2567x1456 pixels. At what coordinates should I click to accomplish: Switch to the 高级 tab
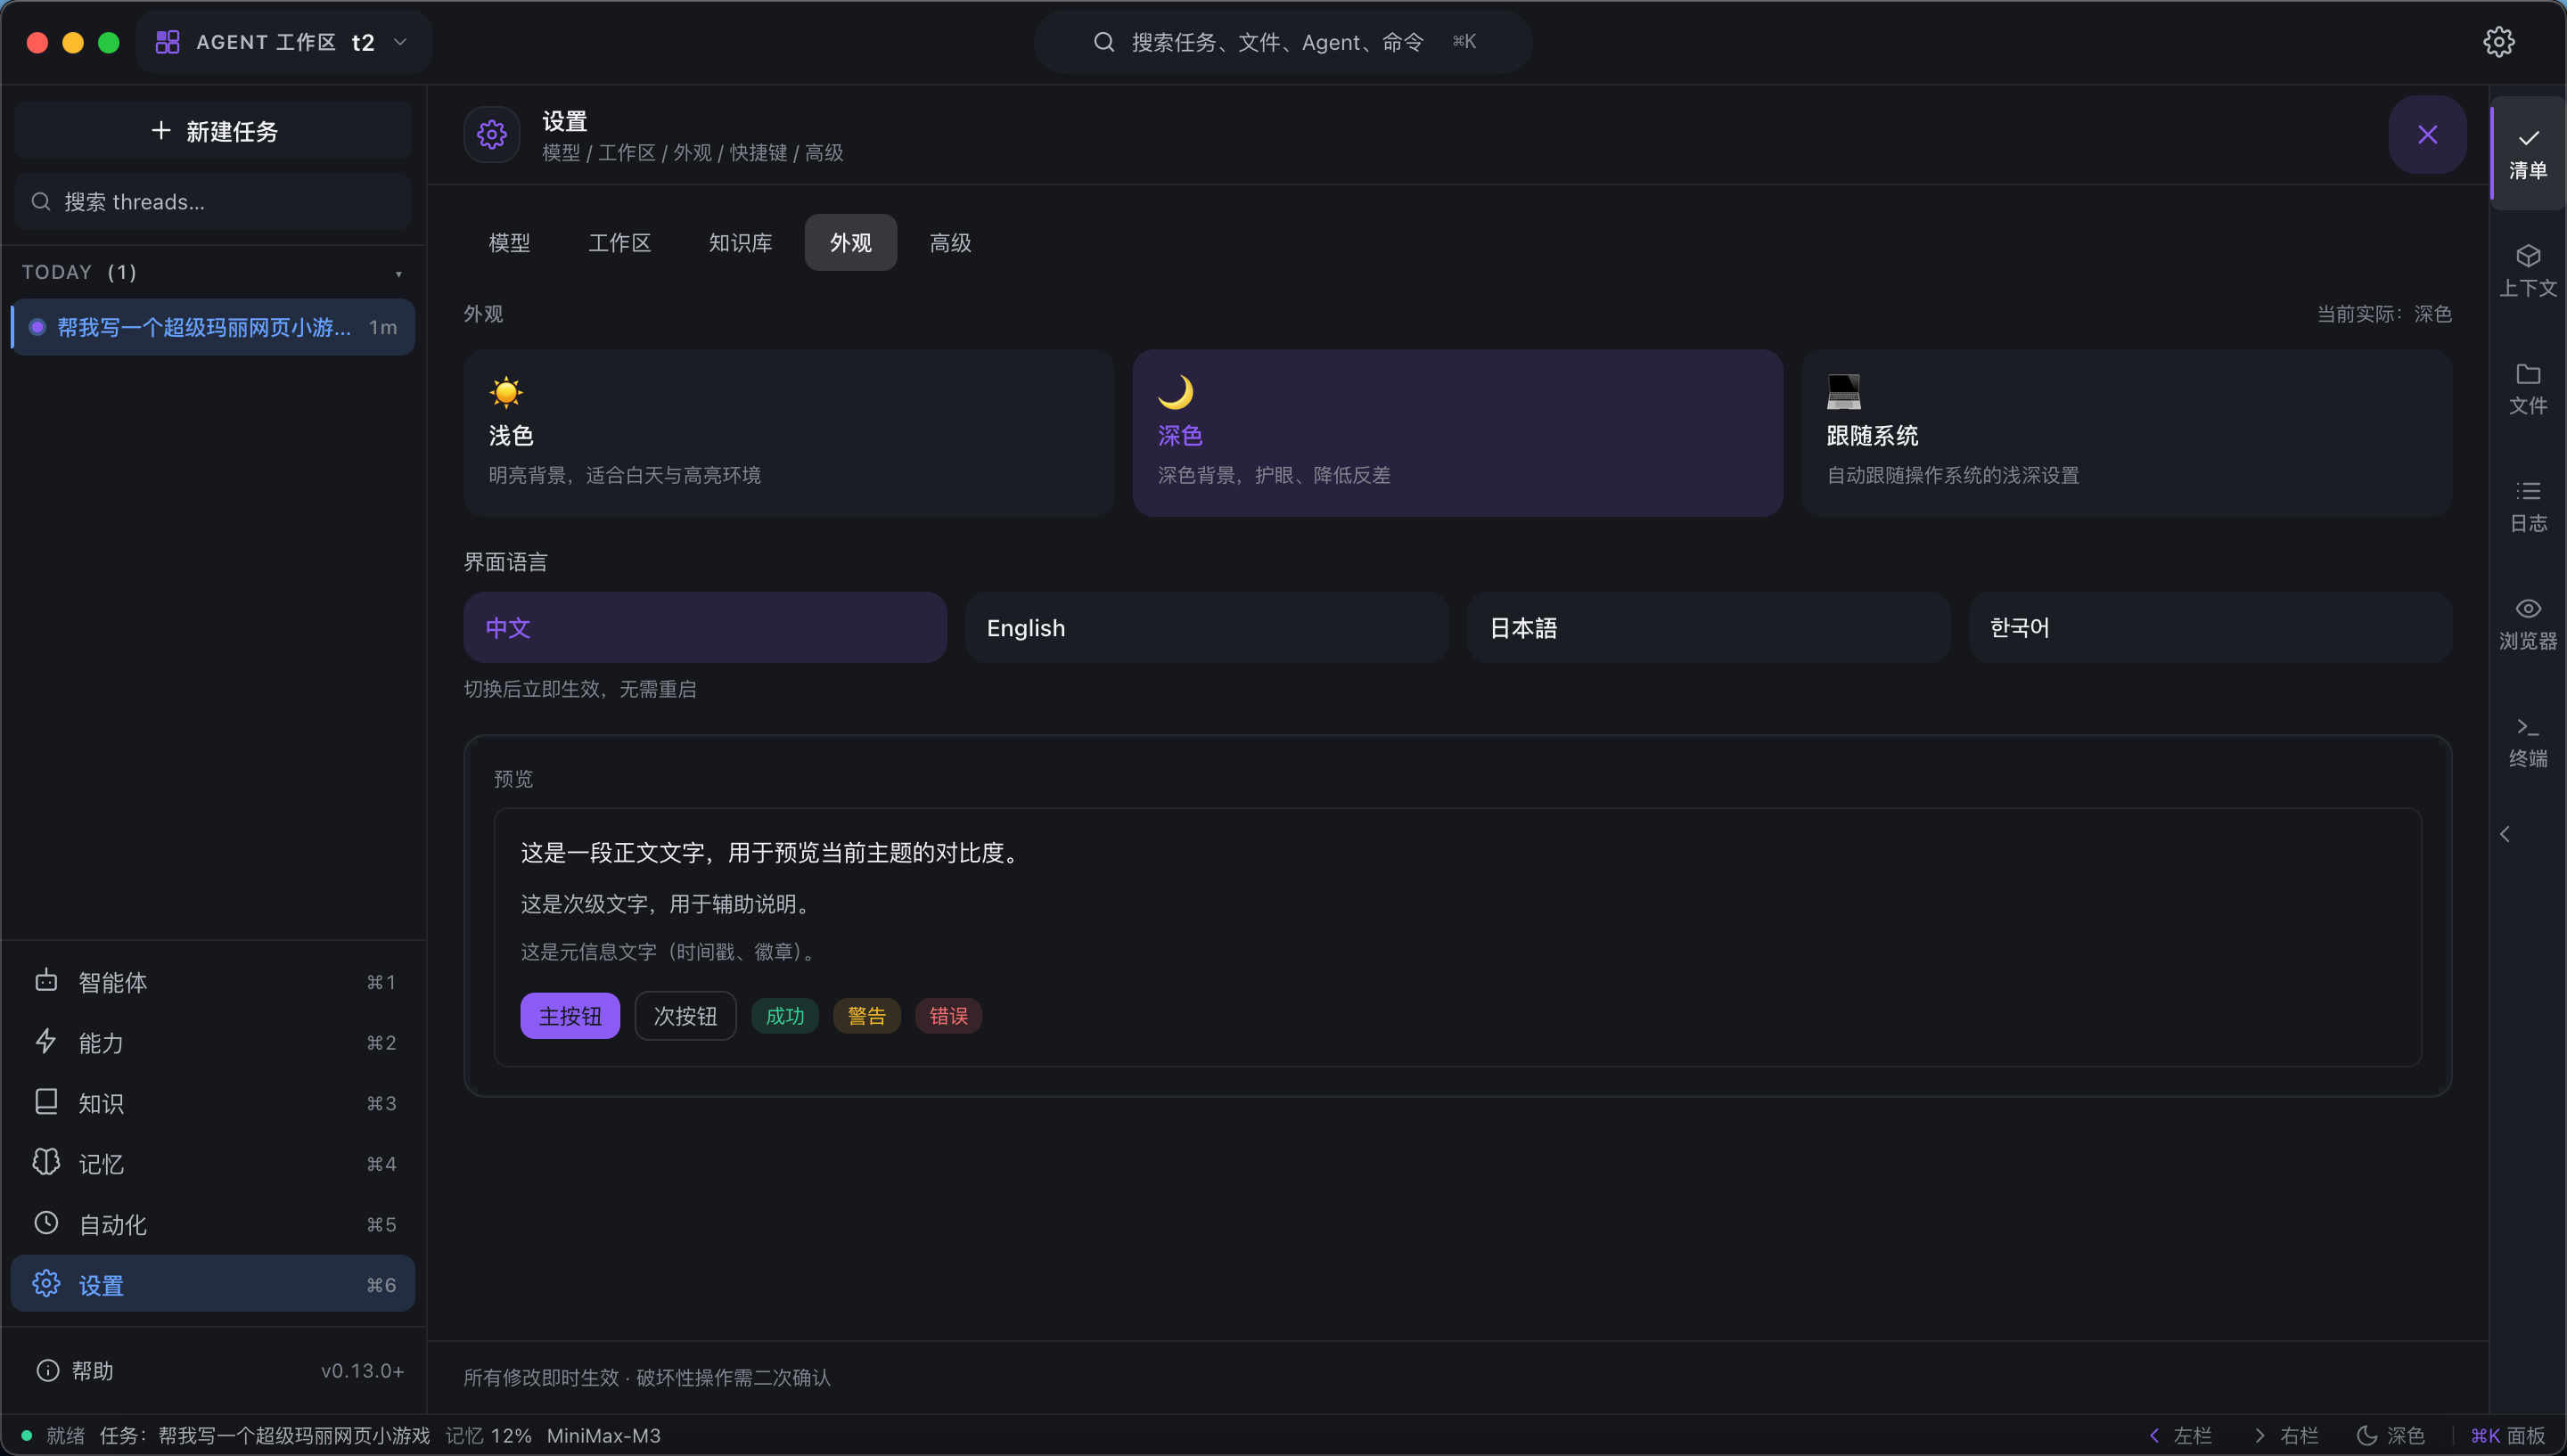pos(950,242)
